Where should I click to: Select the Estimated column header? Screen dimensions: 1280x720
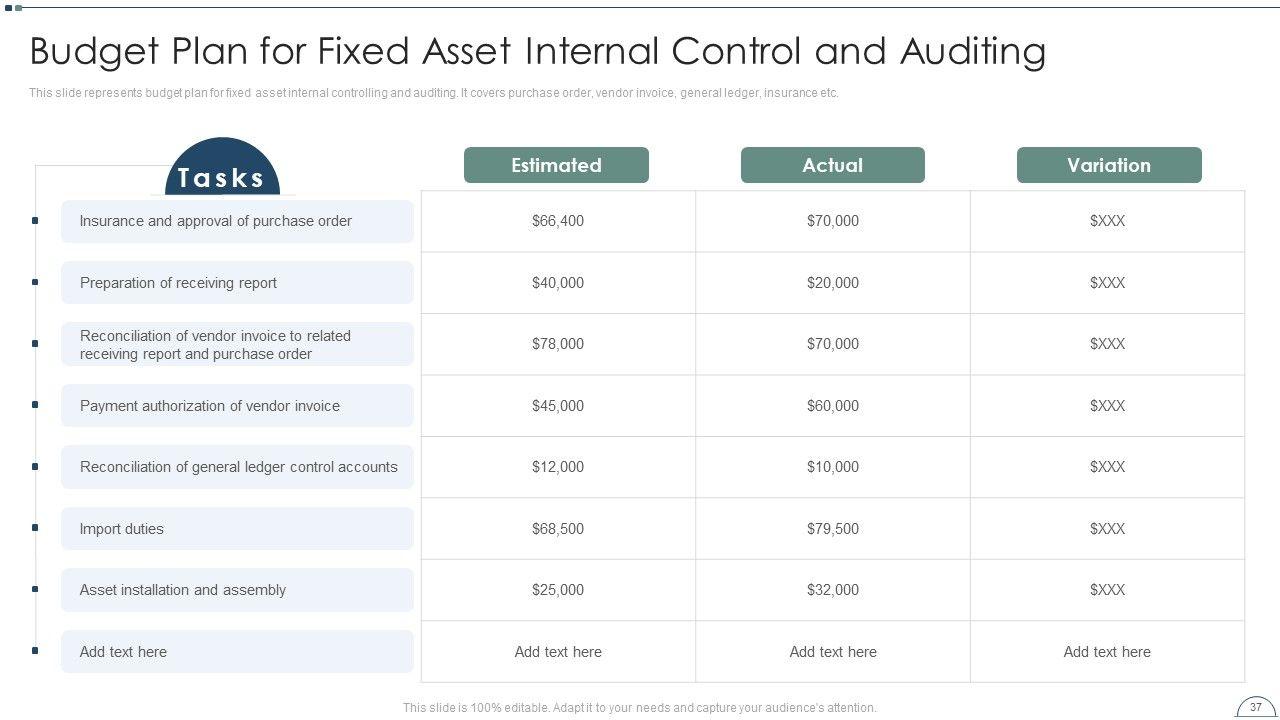[556, 165]
